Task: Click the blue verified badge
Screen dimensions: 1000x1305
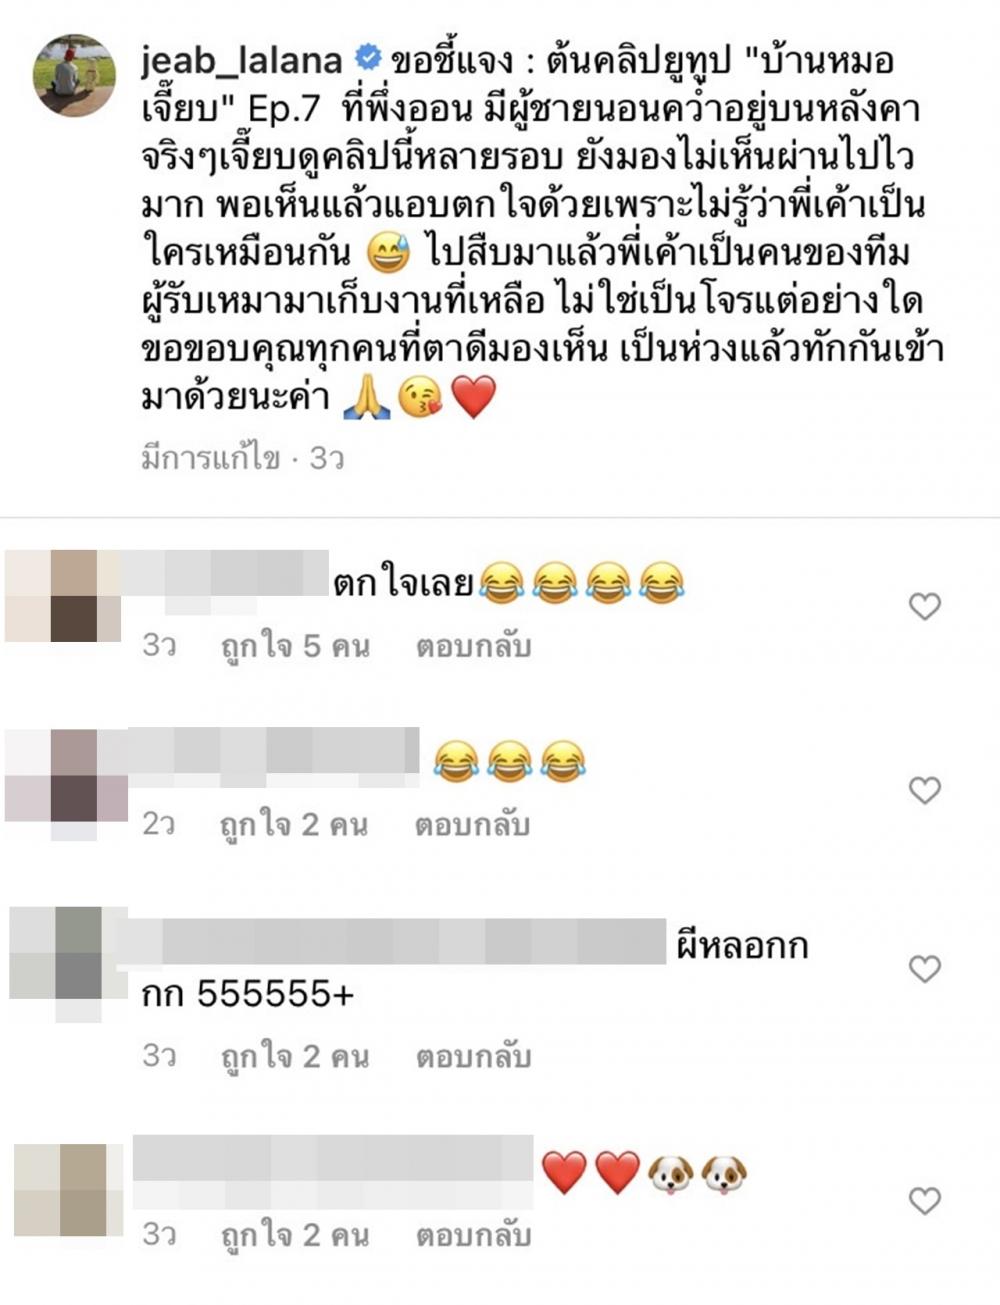Action: coord(368,59)
